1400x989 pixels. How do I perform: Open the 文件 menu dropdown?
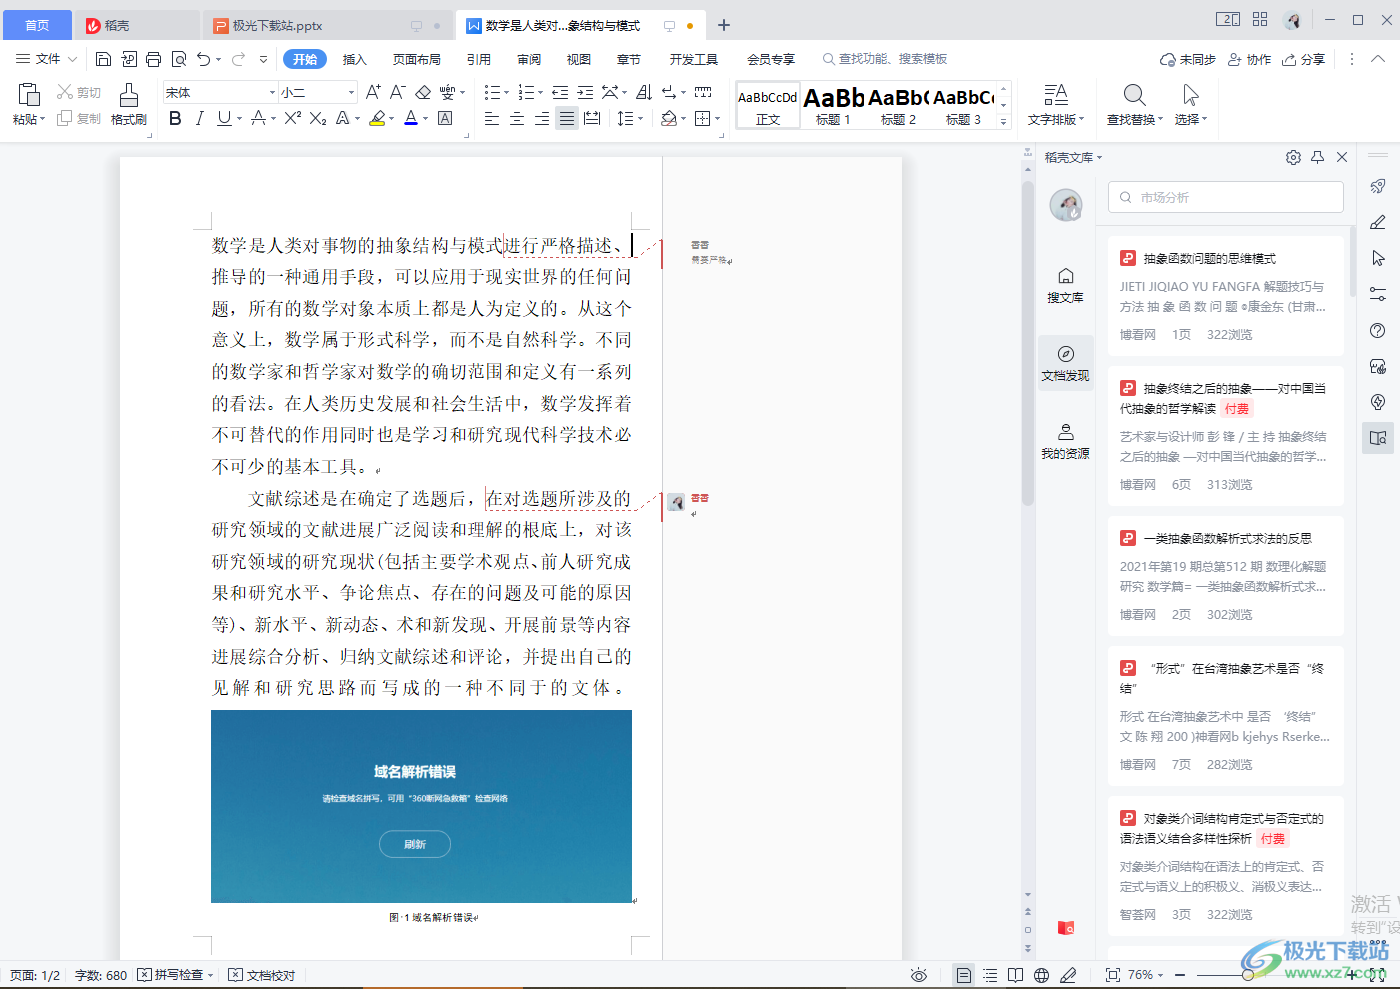point(47,59)
